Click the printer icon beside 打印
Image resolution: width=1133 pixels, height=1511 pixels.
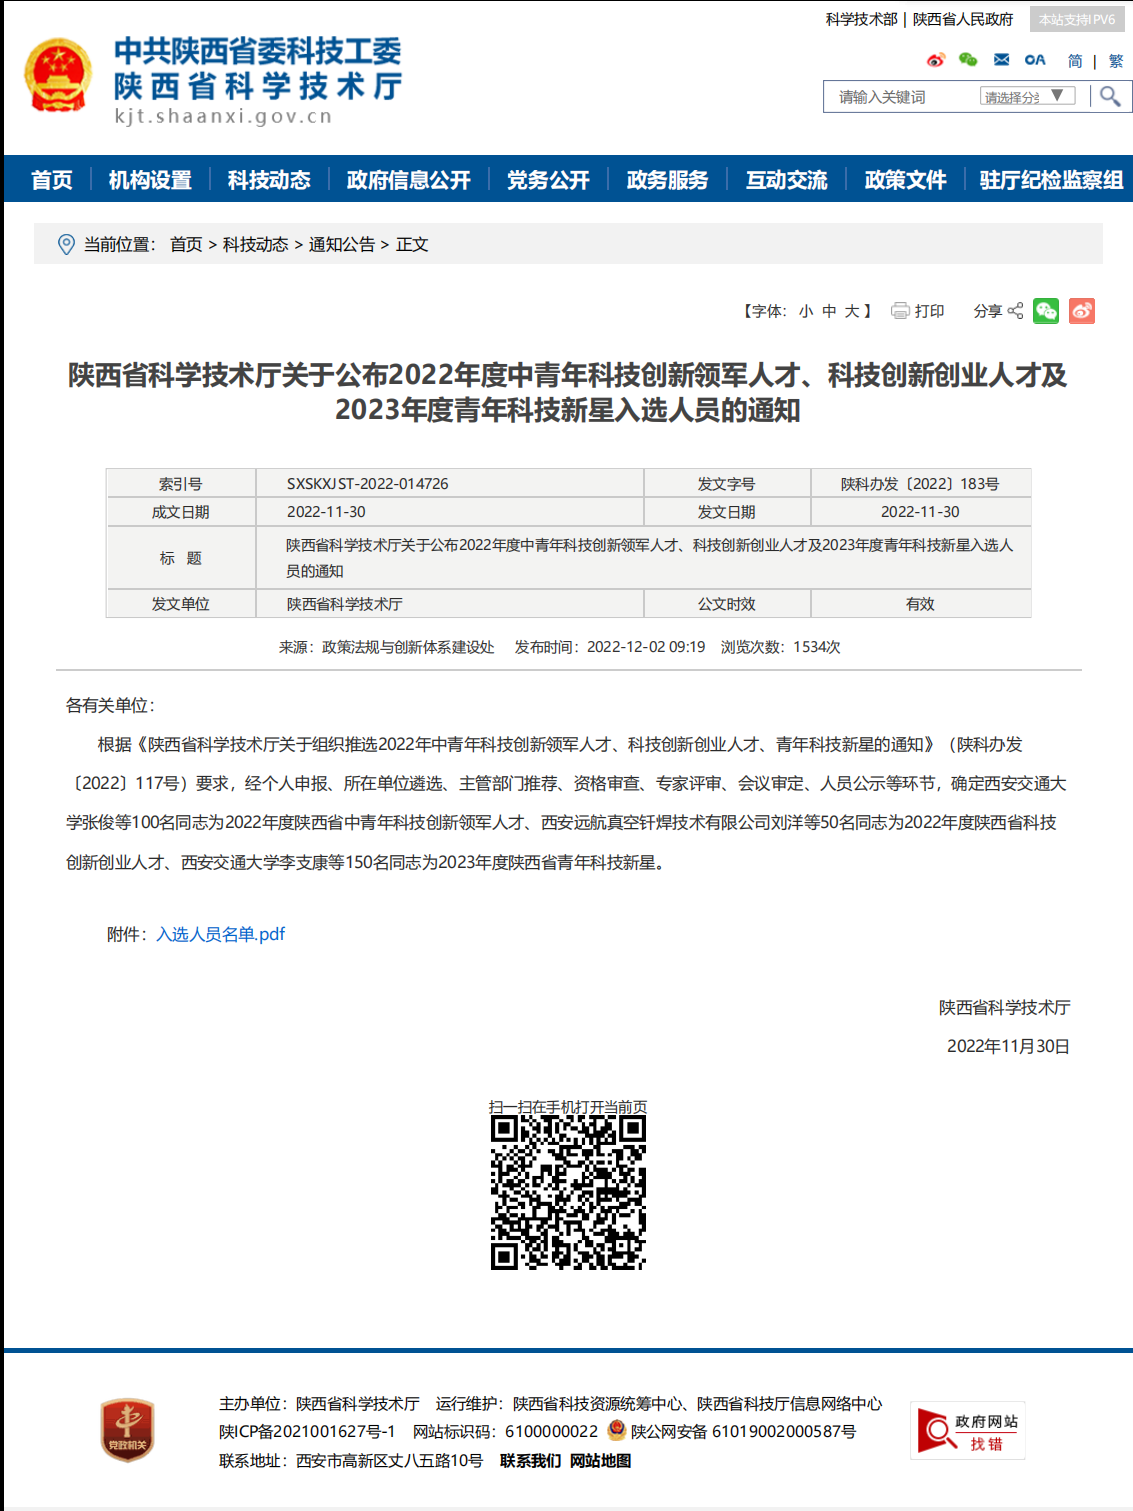(900, 311)
